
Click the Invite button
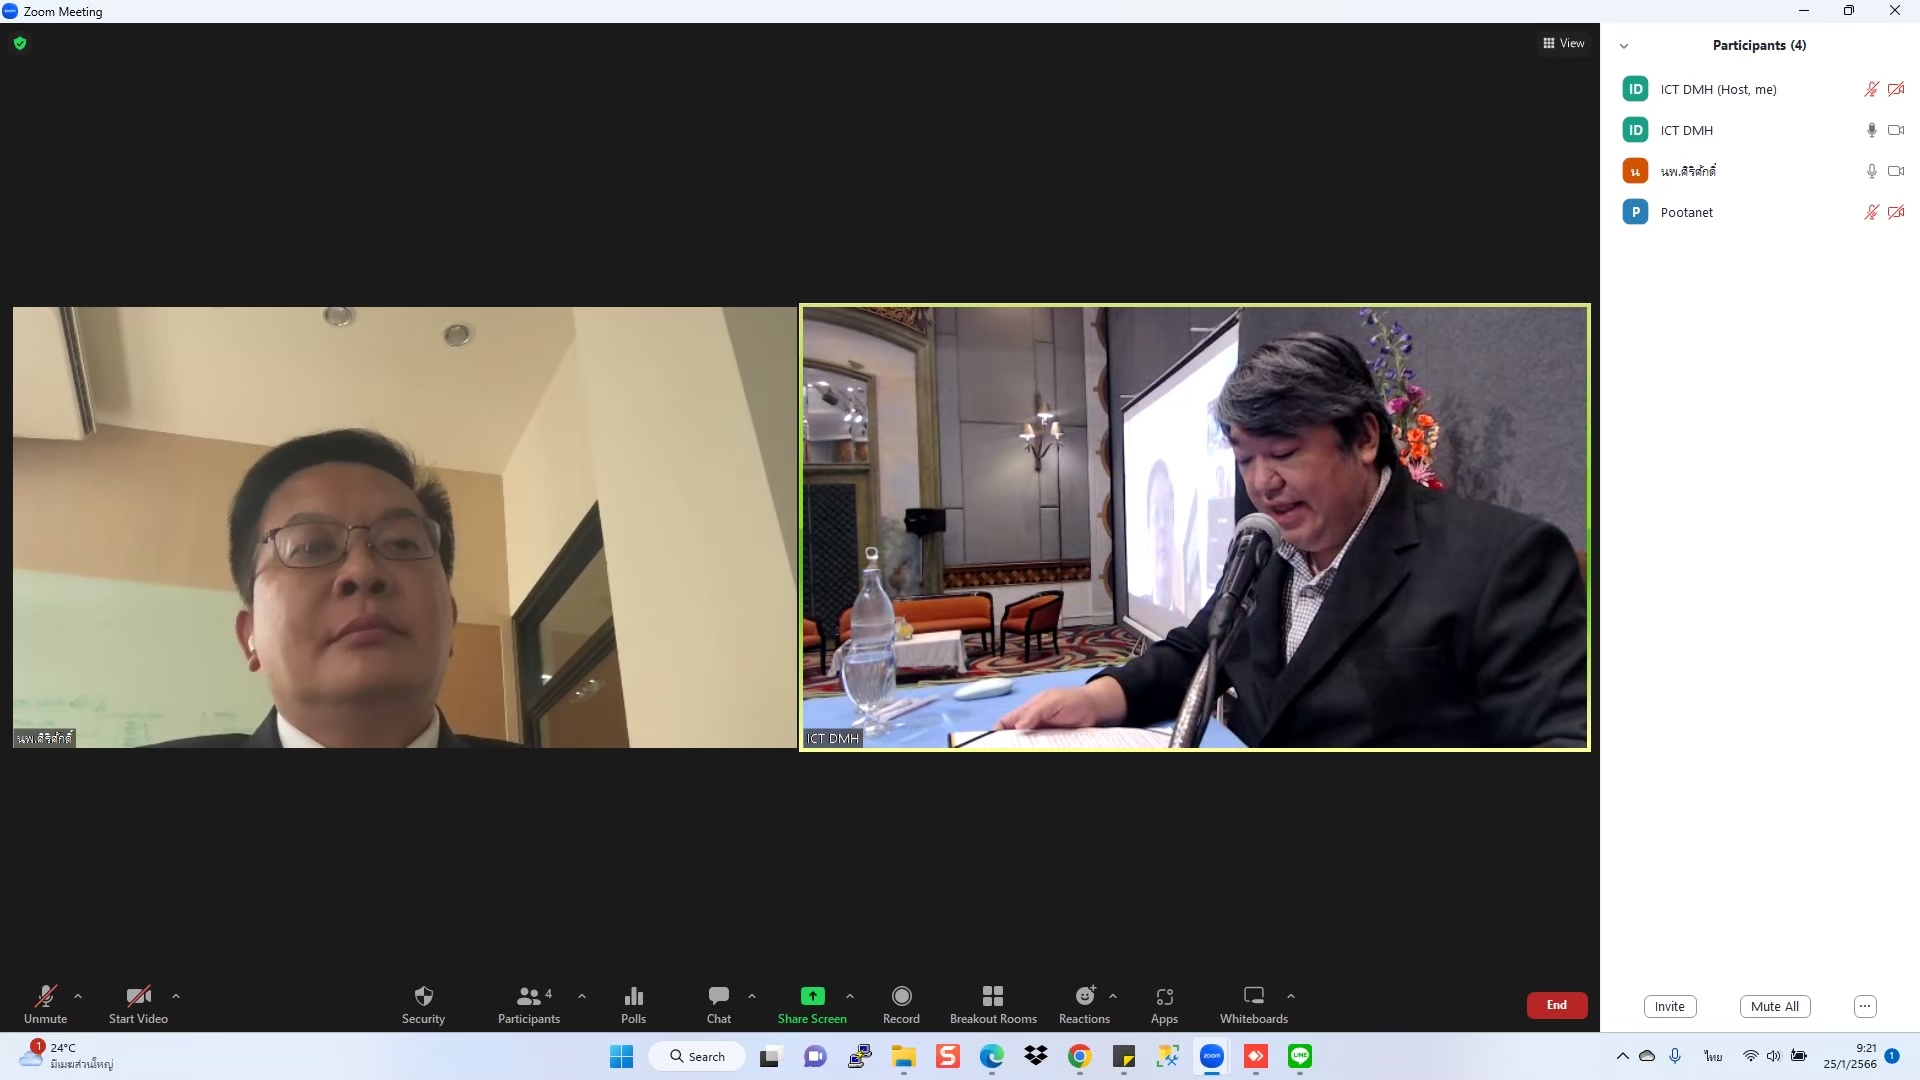point(1669,1006)
